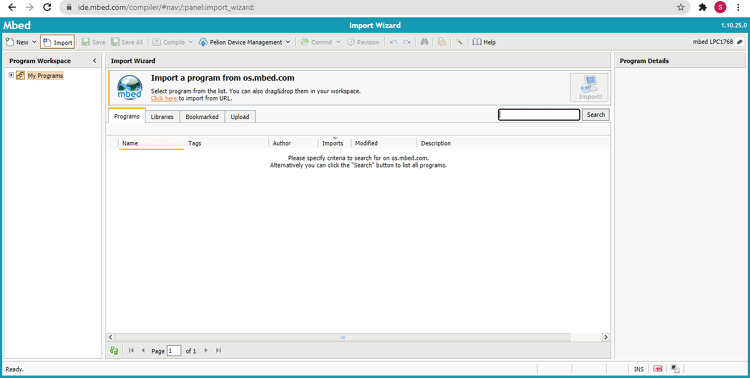750x378 pixels.
Task: Go to the last page
Action: click(218, 351)
